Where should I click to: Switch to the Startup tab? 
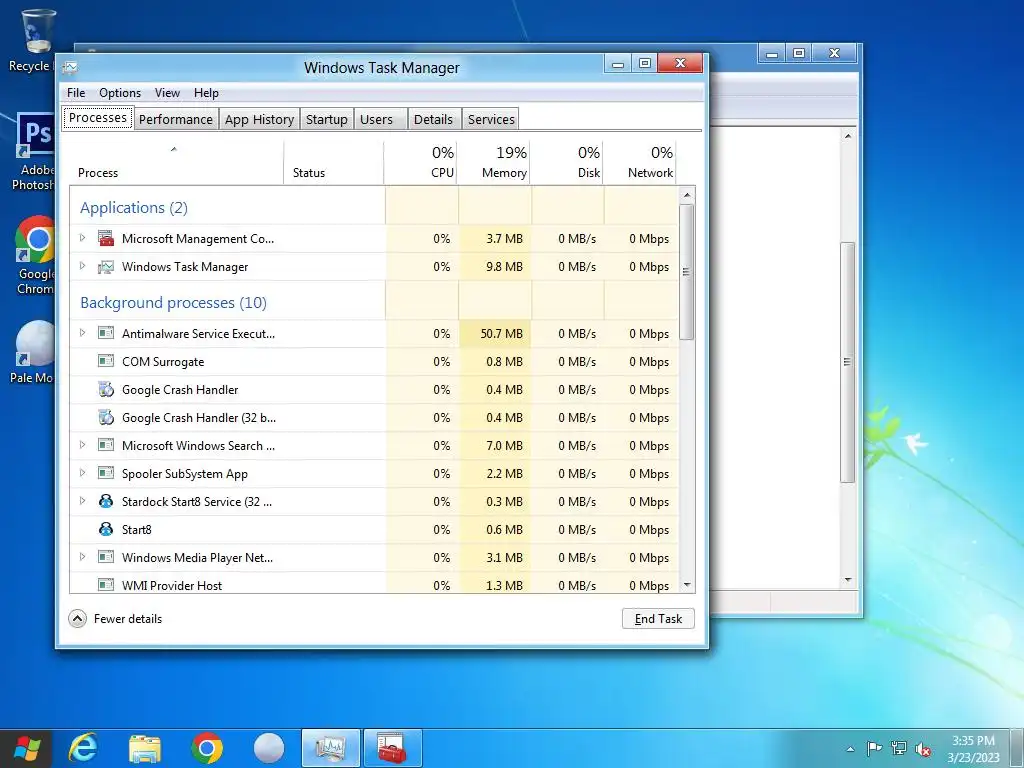327,119
